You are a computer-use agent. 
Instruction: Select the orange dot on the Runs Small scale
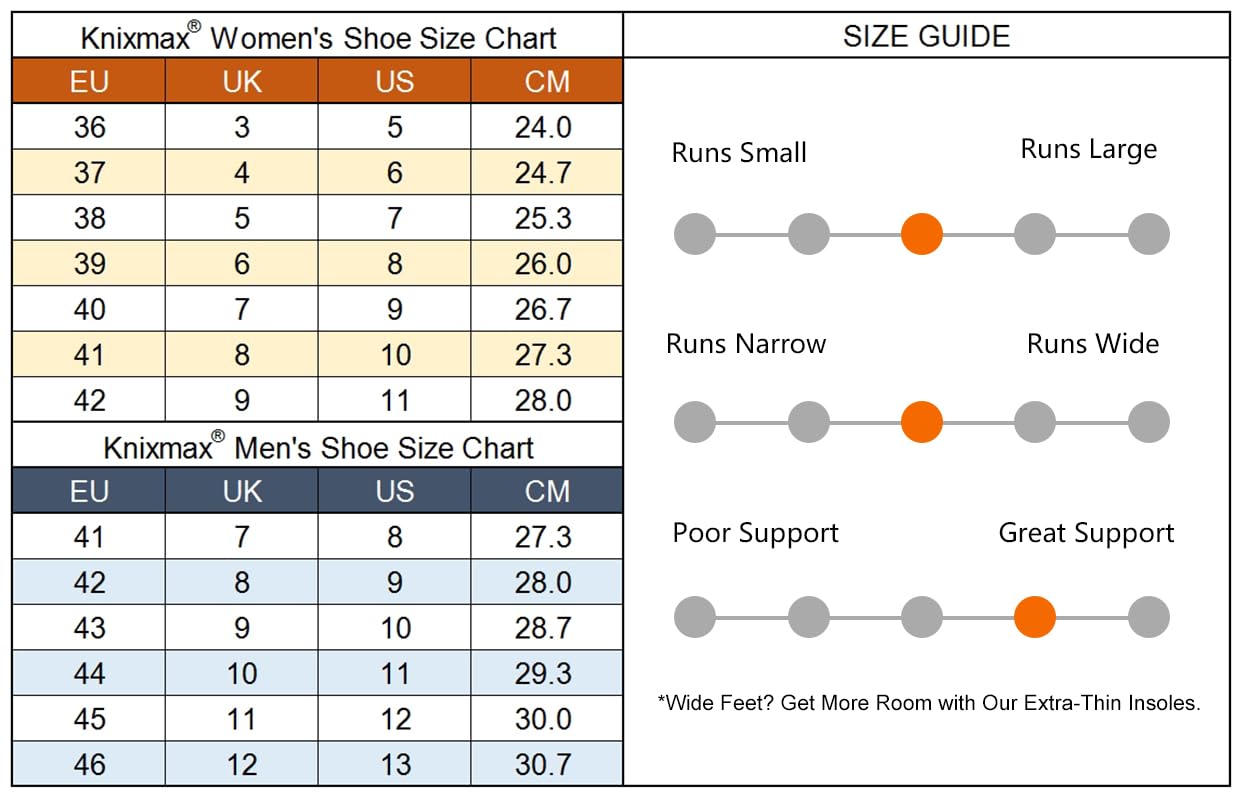click(922, 234)
